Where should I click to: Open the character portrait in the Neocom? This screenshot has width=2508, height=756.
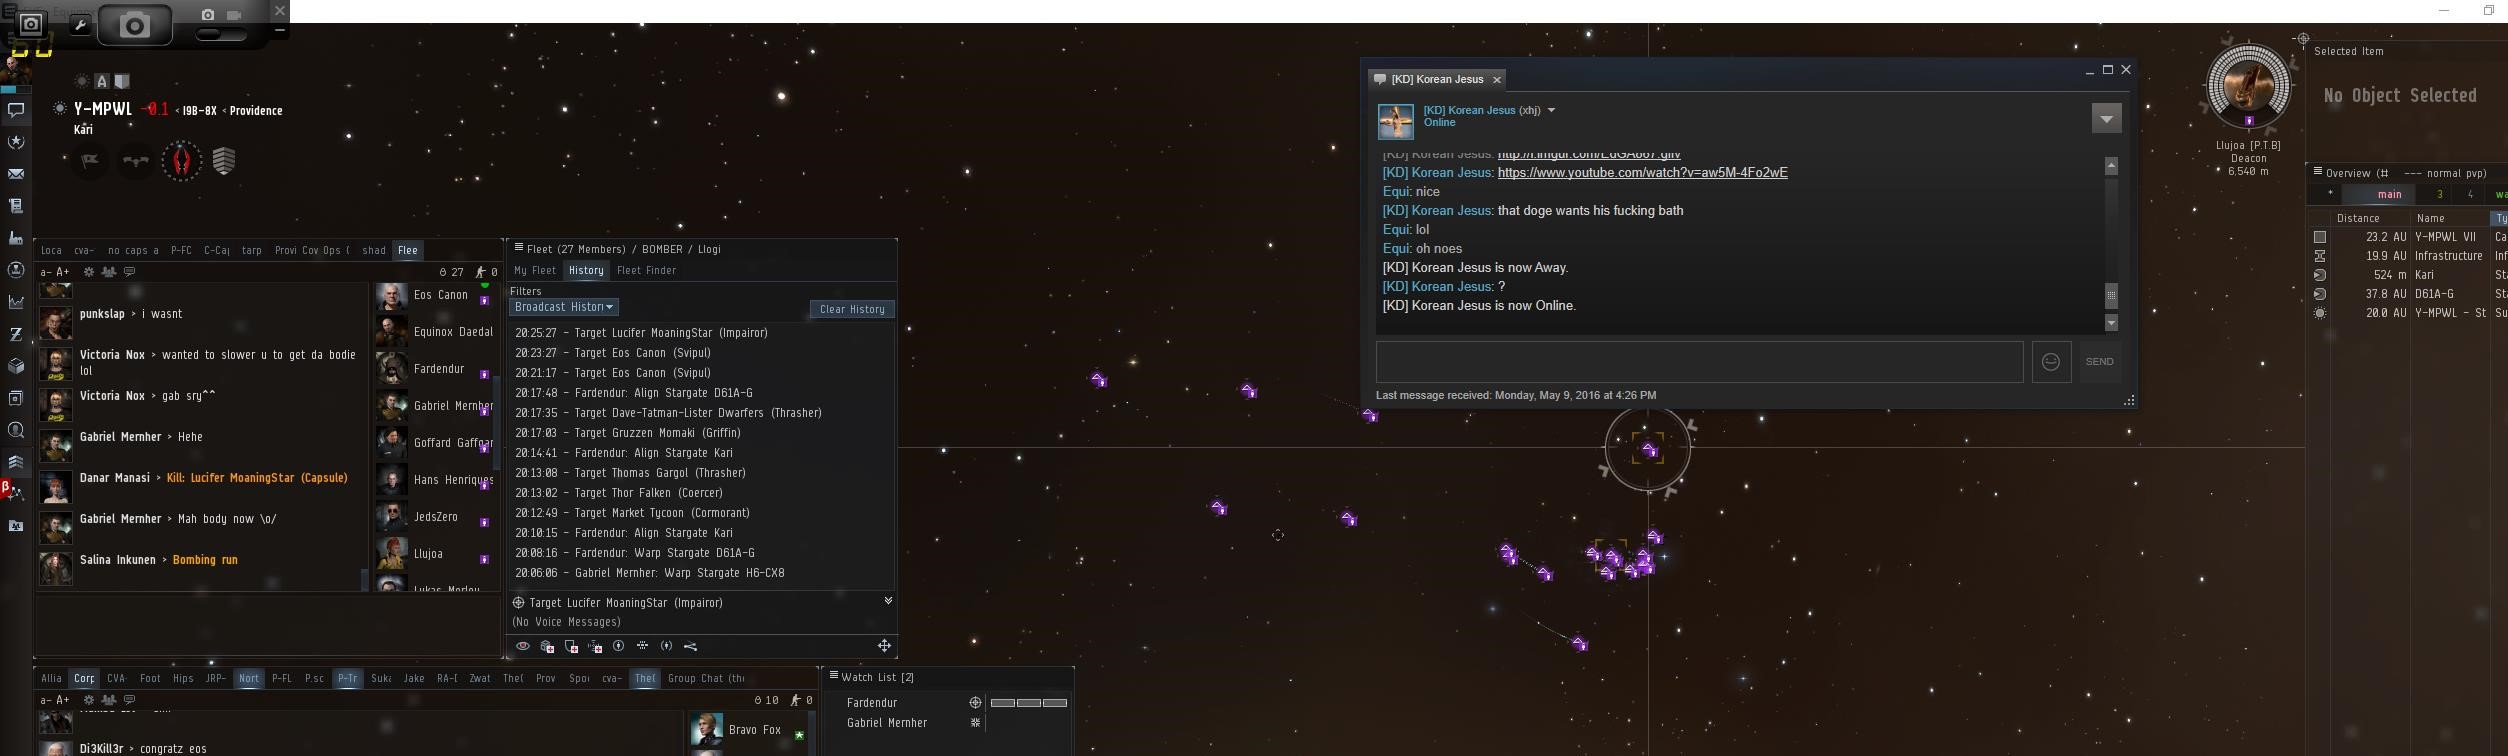(15, 68)
